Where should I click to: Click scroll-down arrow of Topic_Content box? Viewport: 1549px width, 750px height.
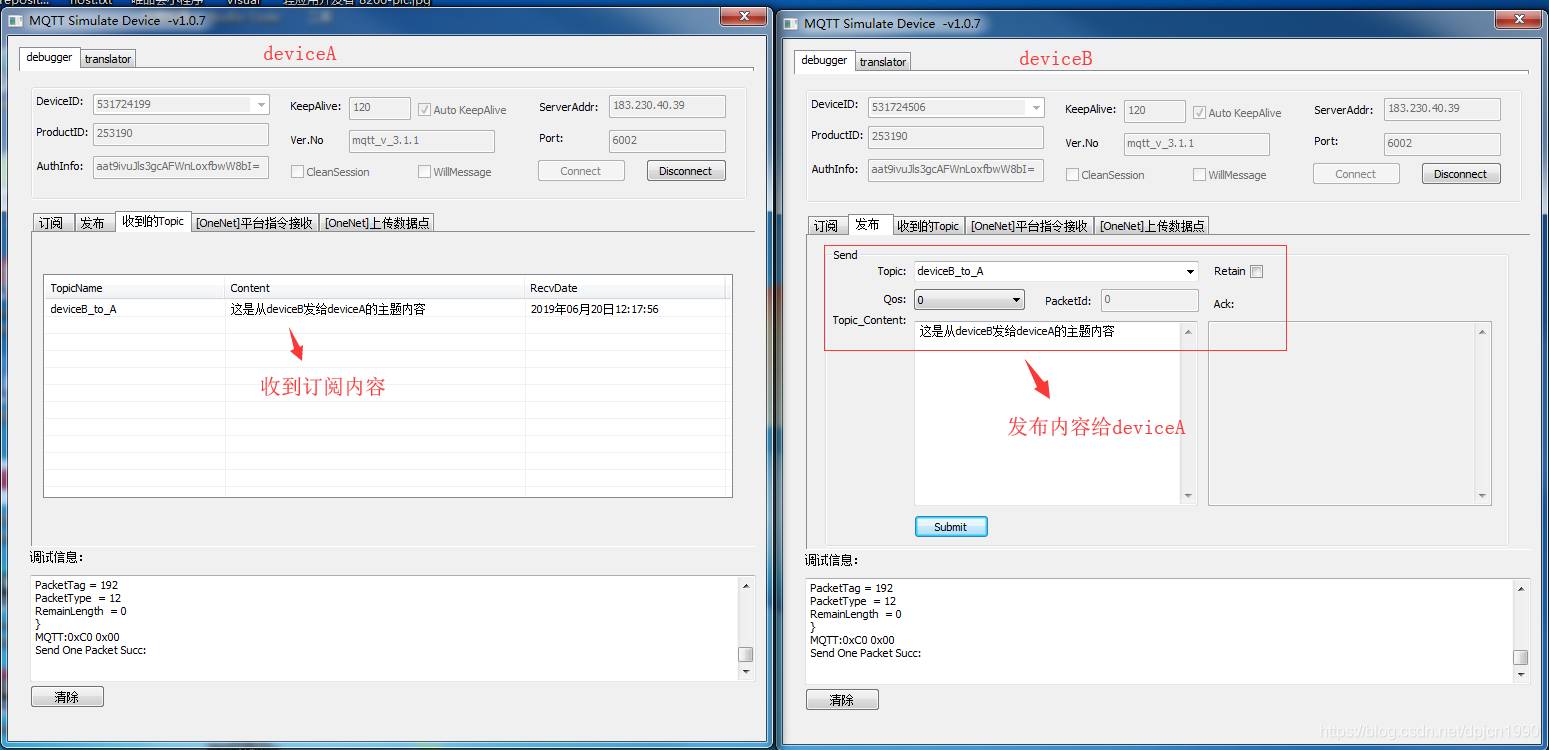click(x=1188, y=496)
